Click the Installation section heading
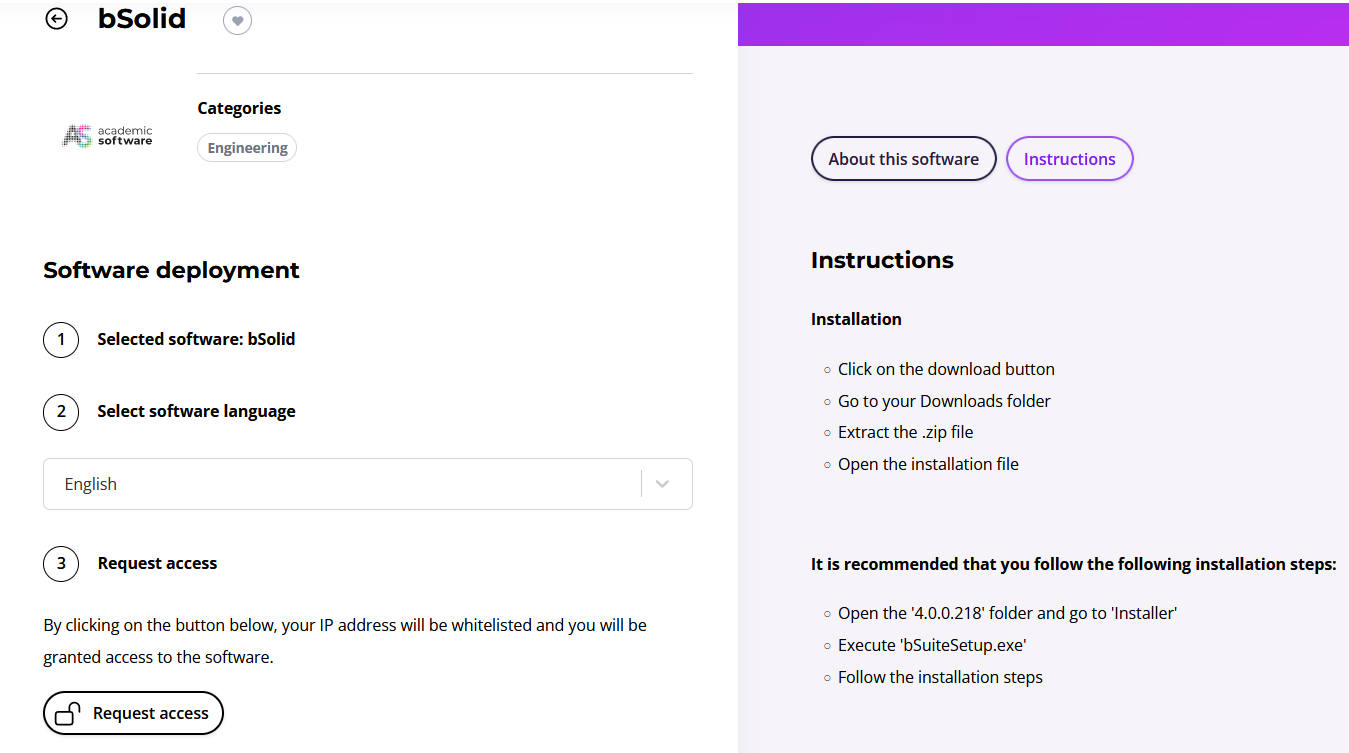 tap(856, 318)
